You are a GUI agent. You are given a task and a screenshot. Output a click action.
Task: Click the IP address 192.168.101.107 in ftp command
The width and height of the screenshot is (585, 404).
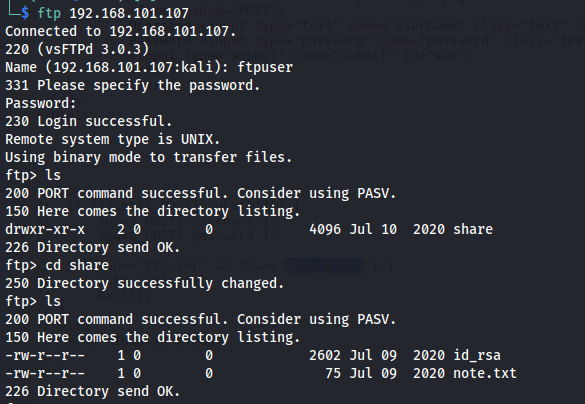pyautogui.click(x=129, y=13)
